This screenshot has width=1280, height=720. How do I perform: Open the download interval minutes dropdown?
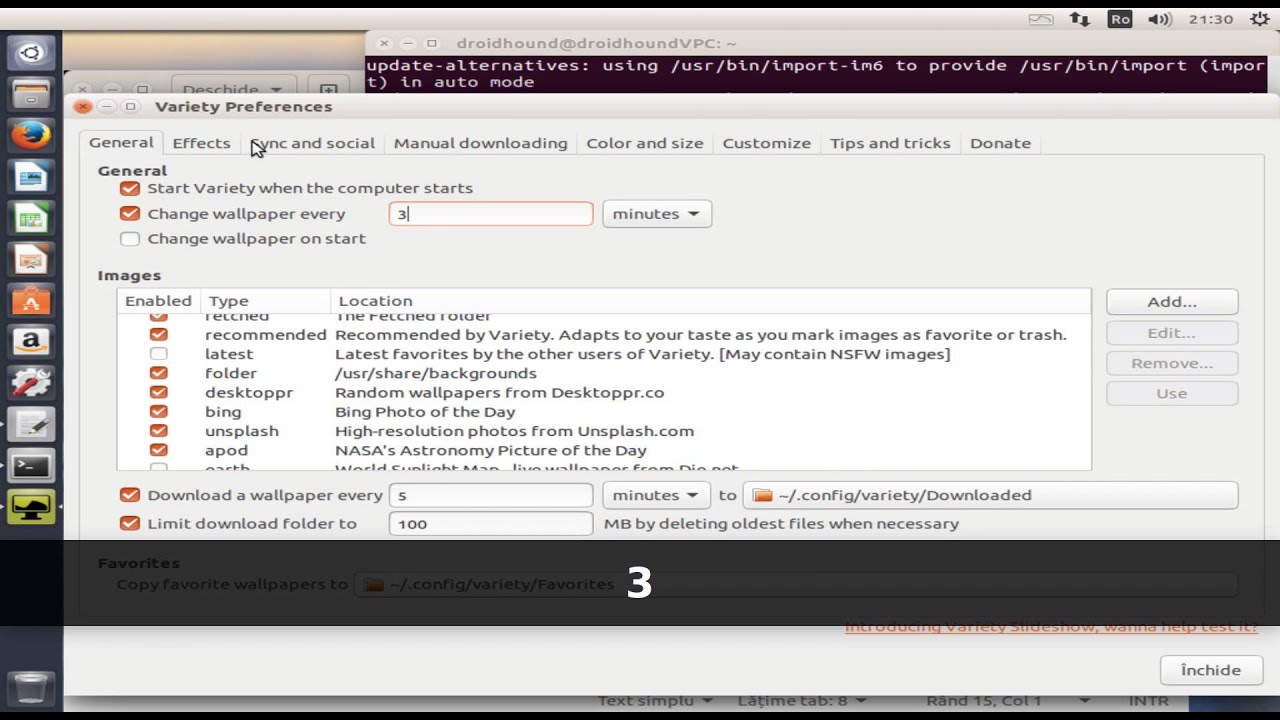(657, 495)
